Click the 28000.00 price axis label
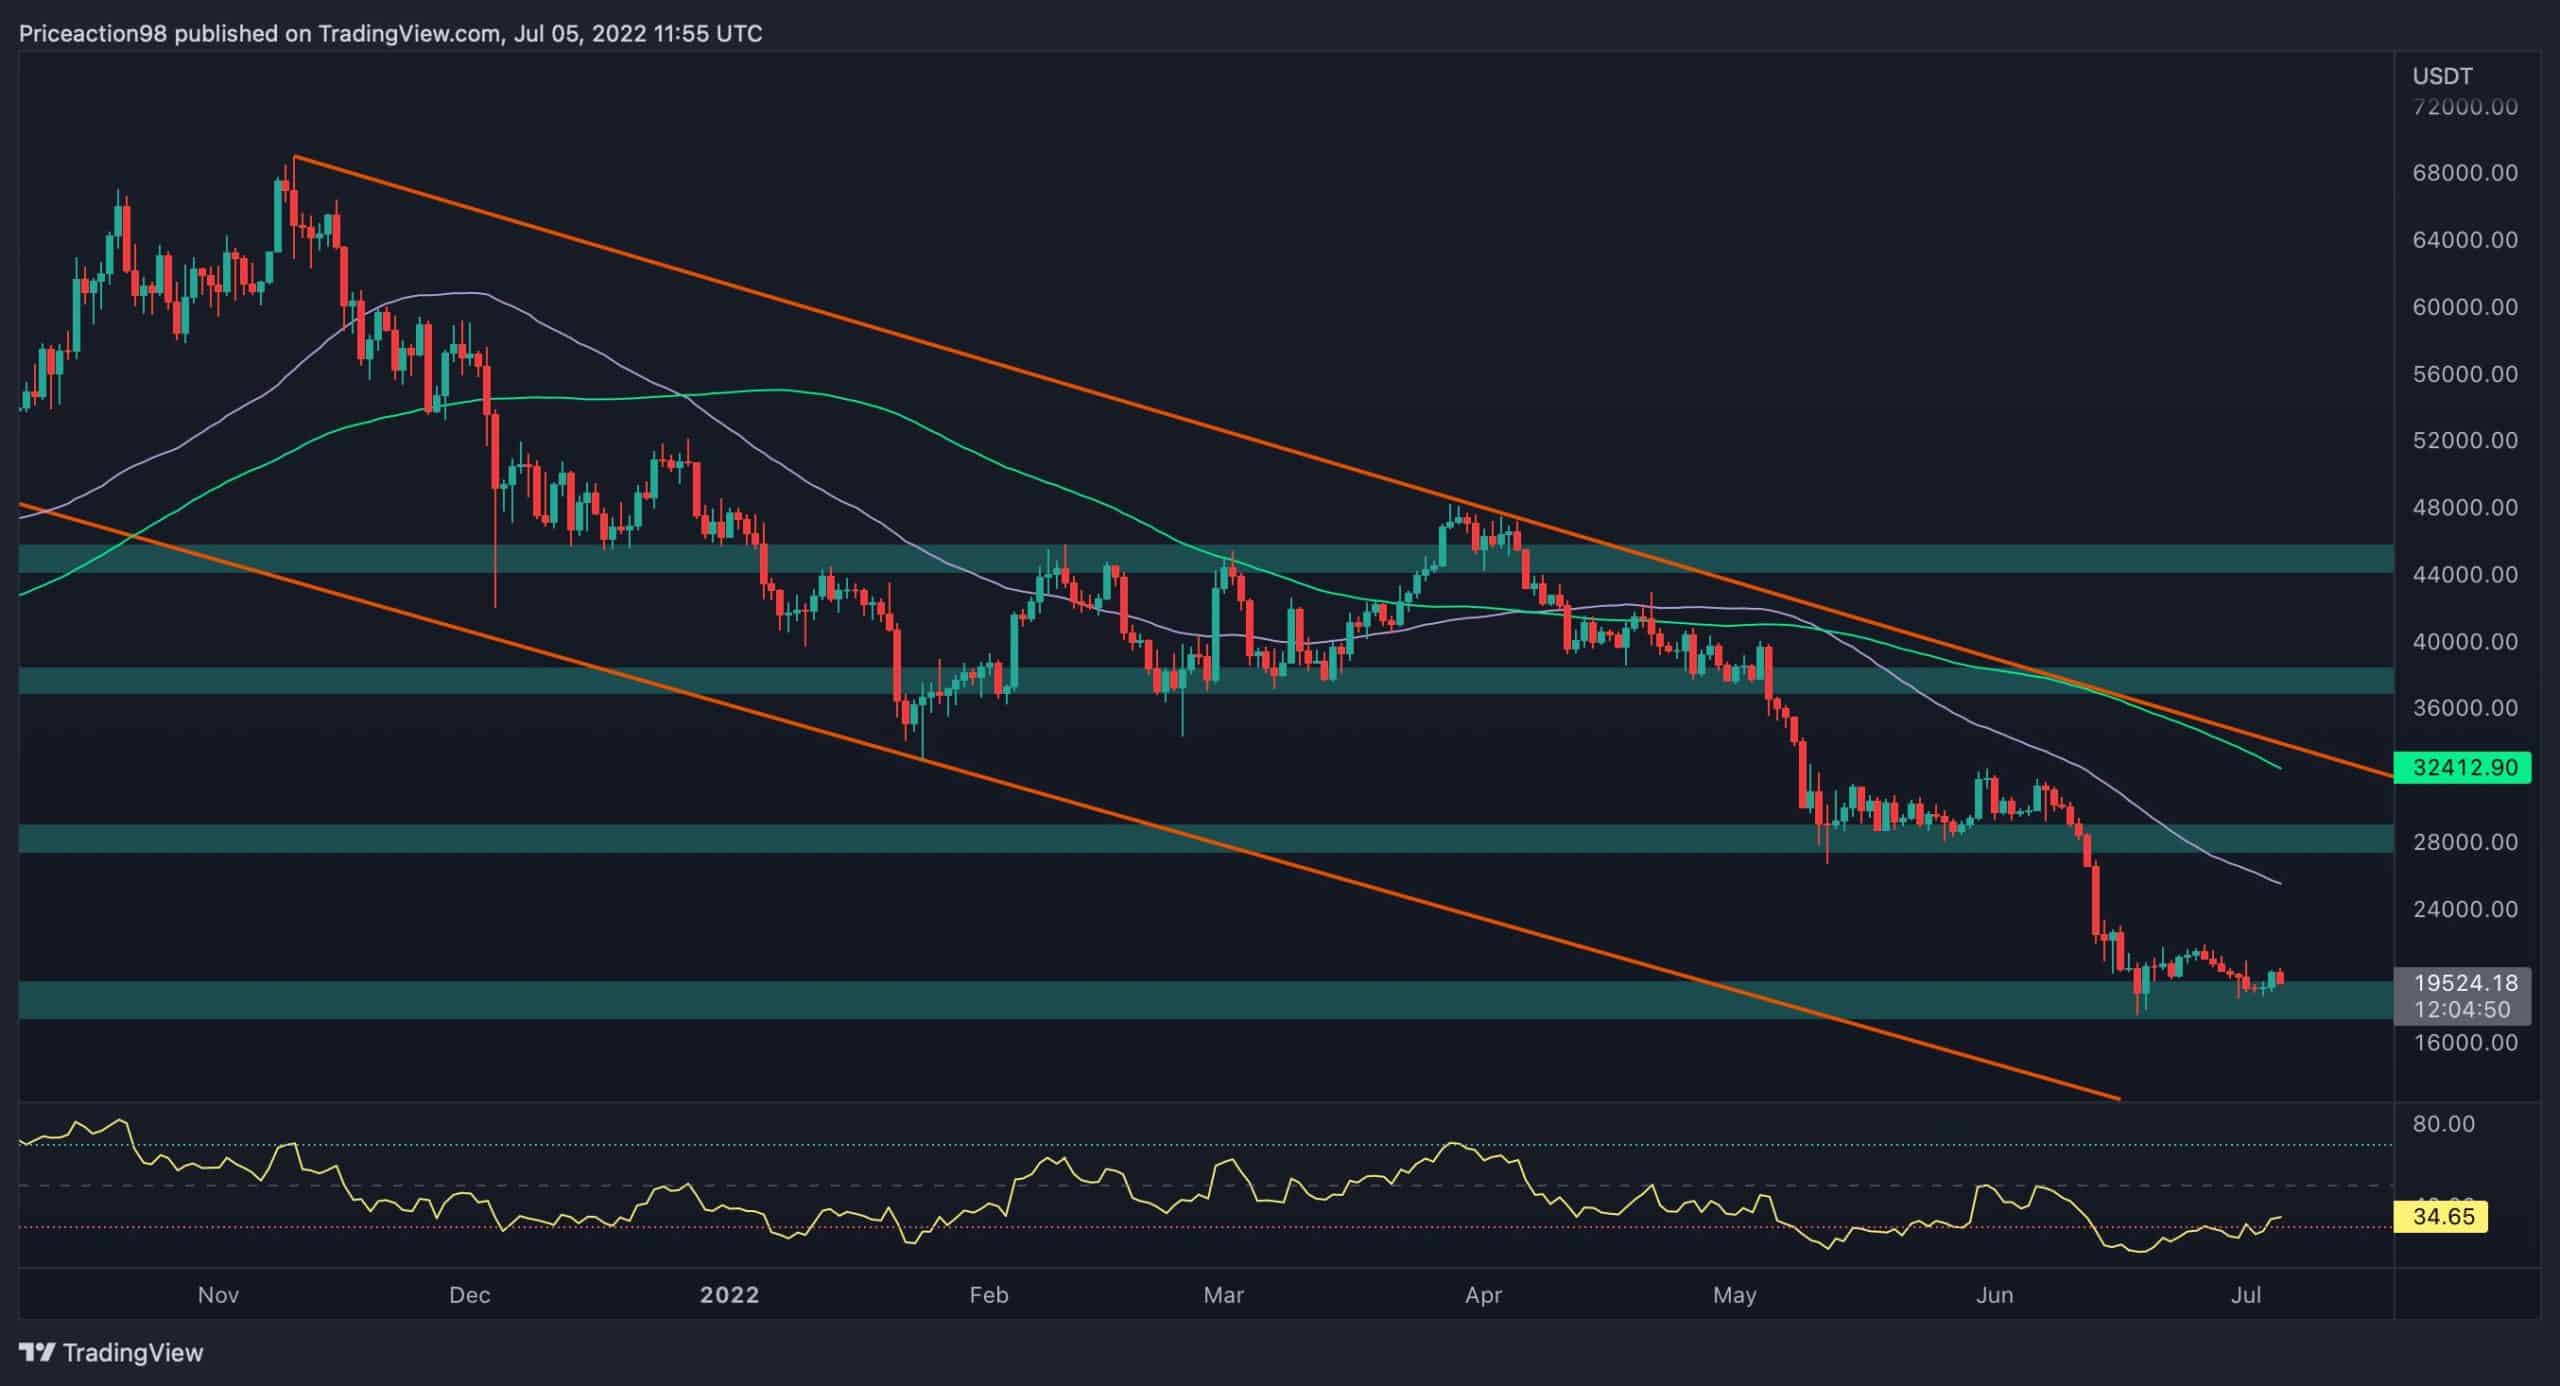 2465,842
